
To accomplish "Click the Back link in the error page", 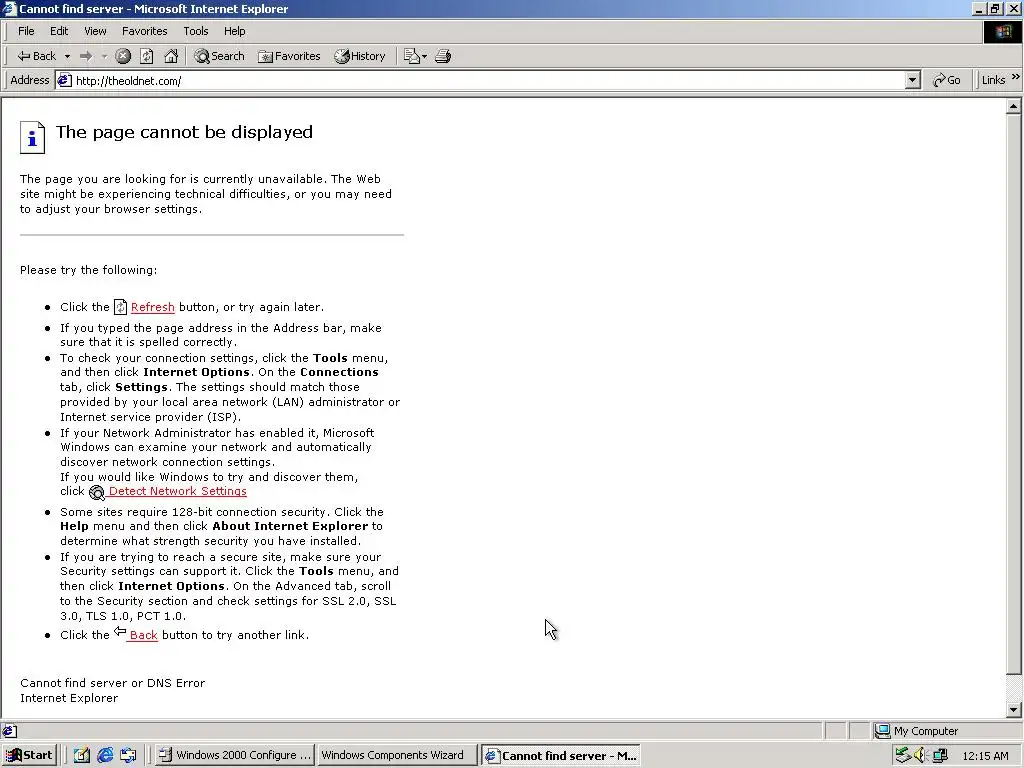I will 144,635.
